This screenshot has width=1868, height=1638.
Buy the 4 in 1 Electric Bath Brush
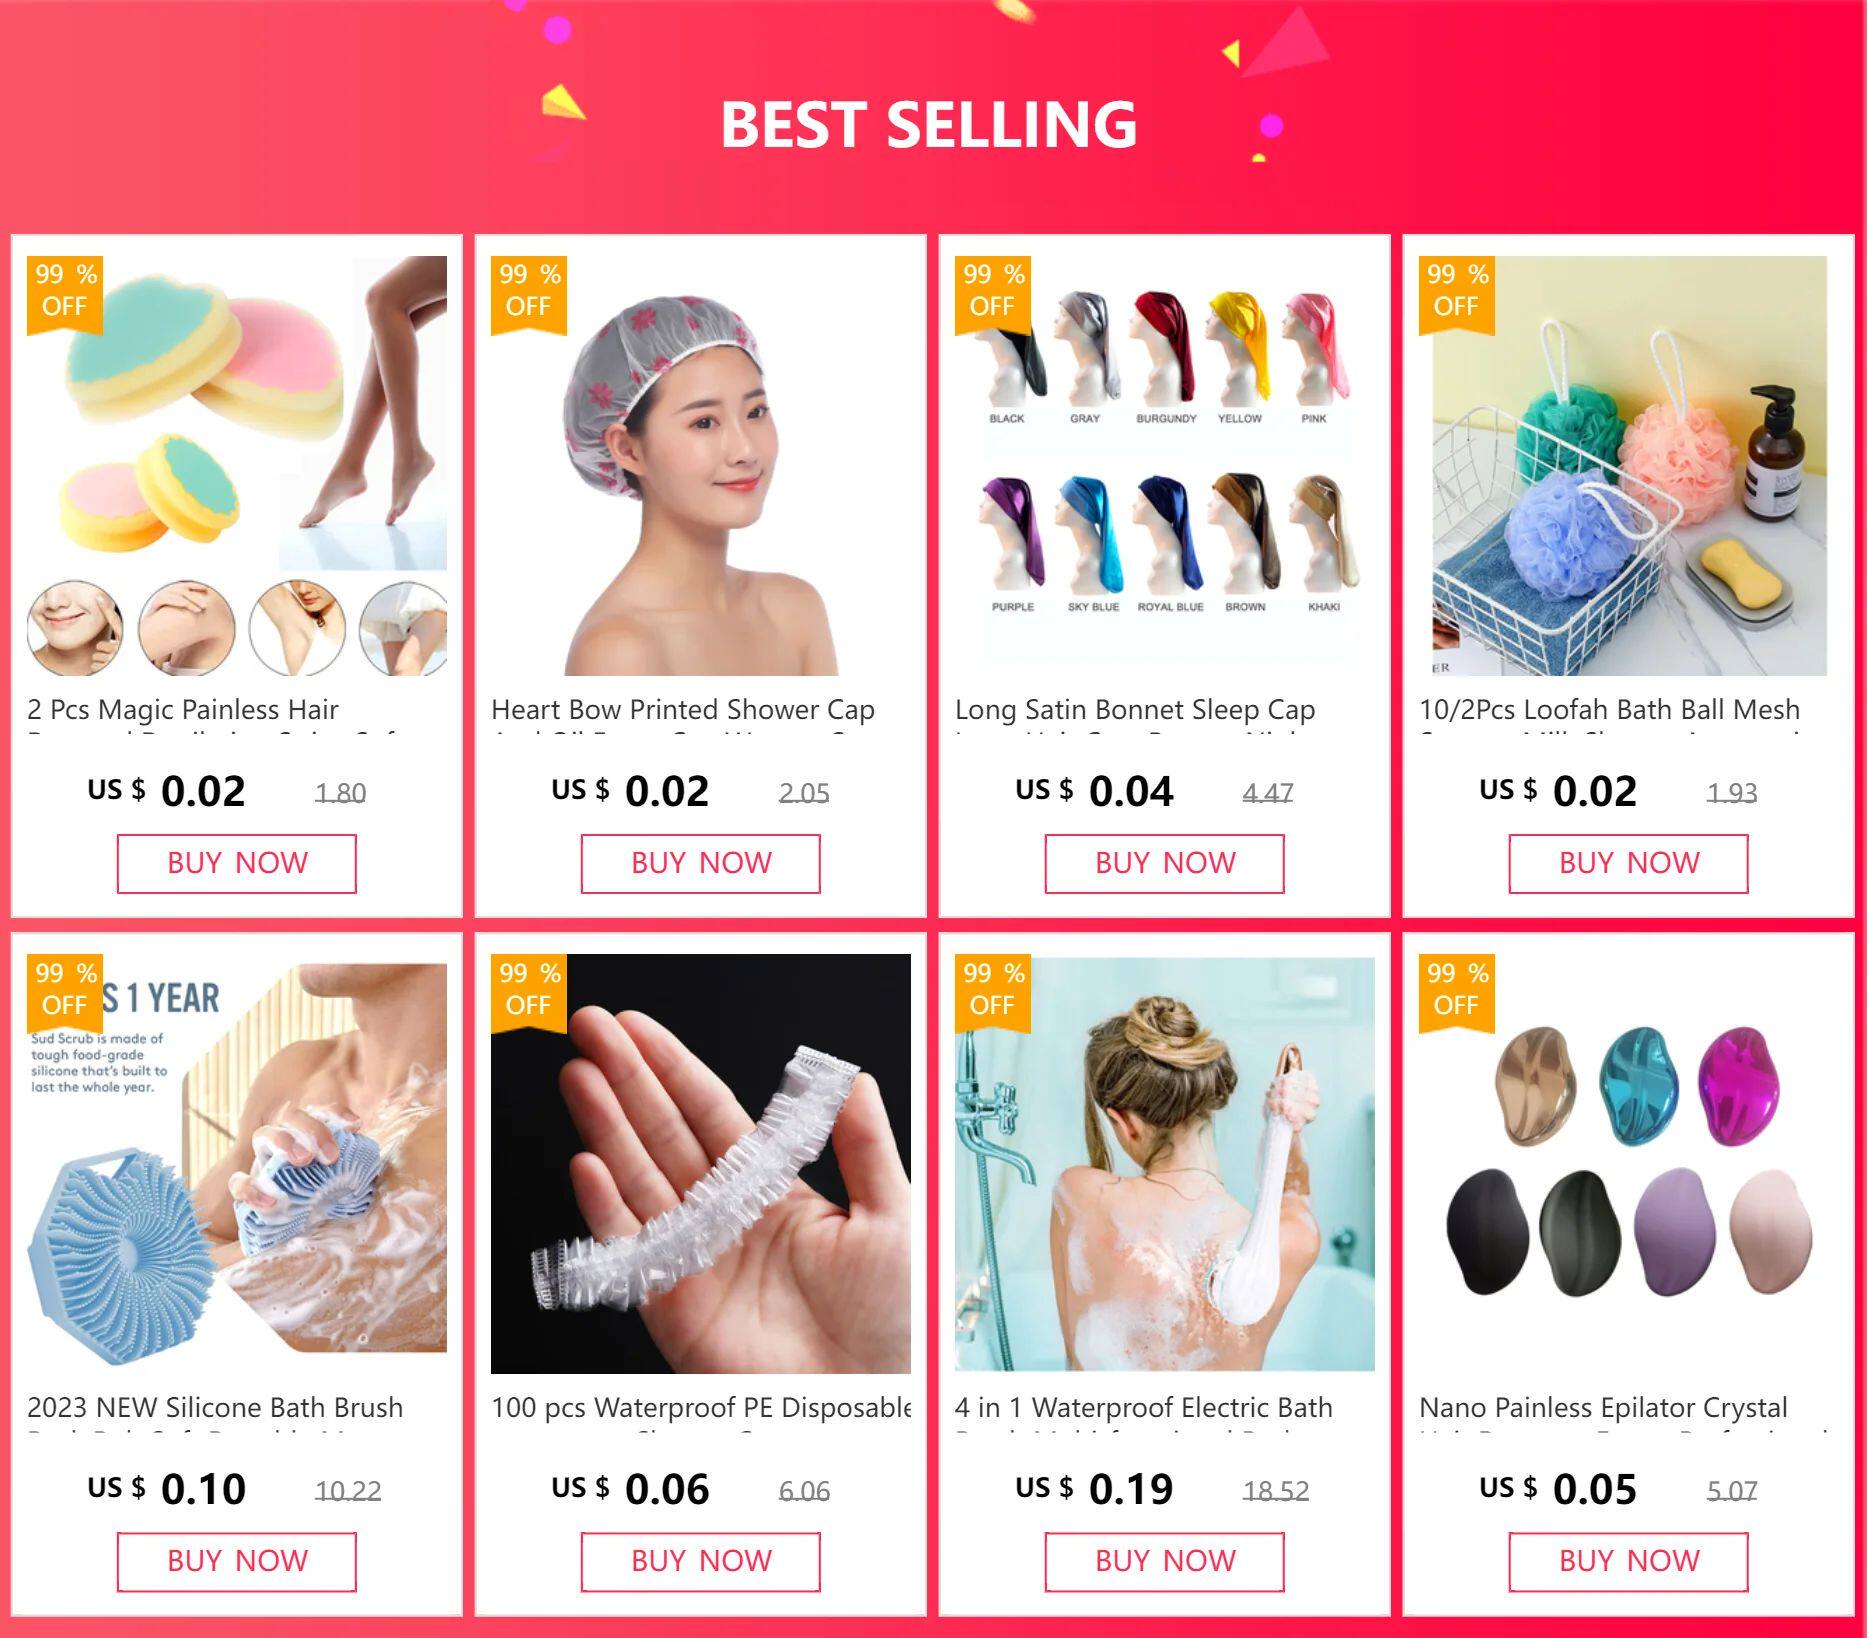click(1165, 1562)
